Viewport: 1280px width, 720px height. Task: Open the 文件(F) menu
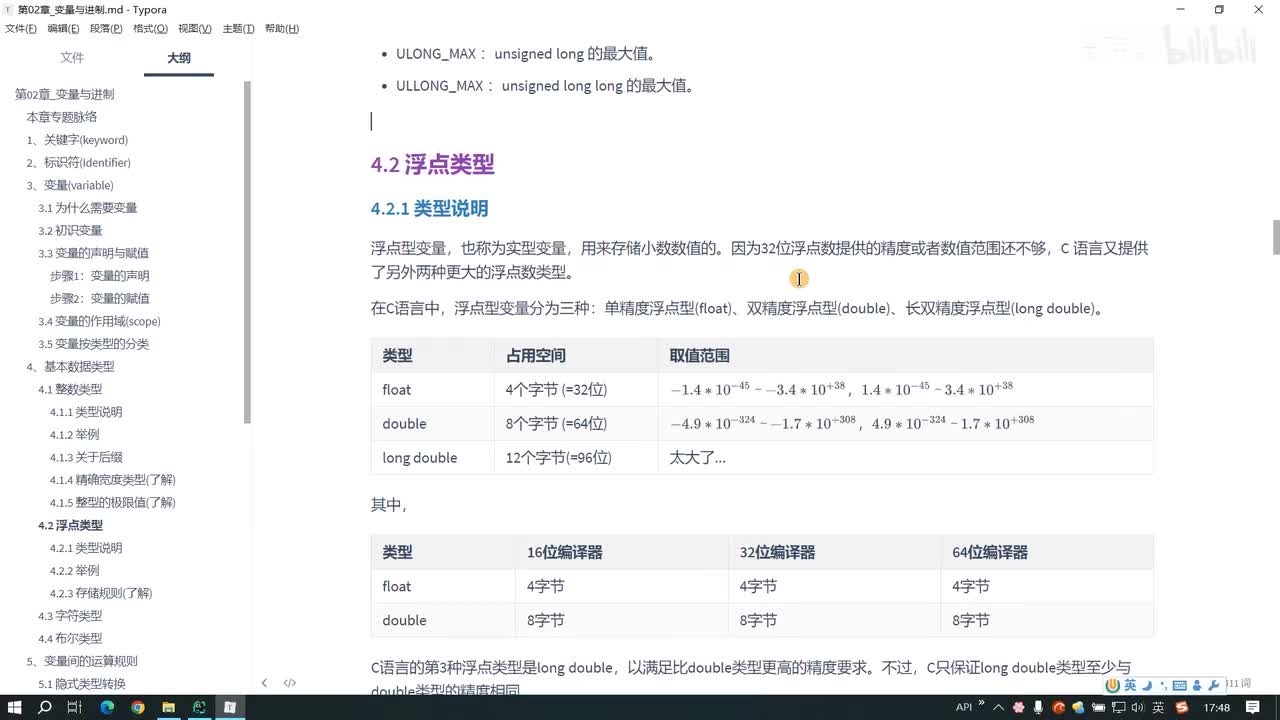click(x=20, y=29)
